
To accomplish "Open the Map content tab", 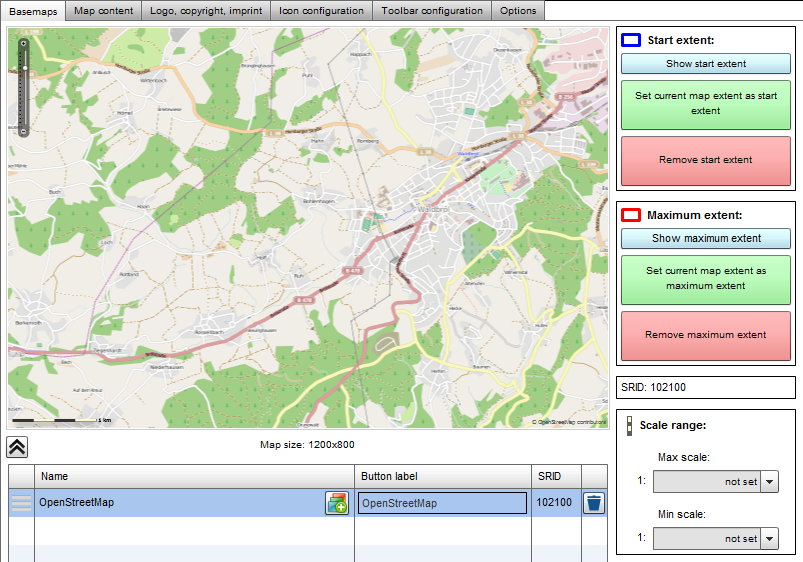I will (103, 11).
